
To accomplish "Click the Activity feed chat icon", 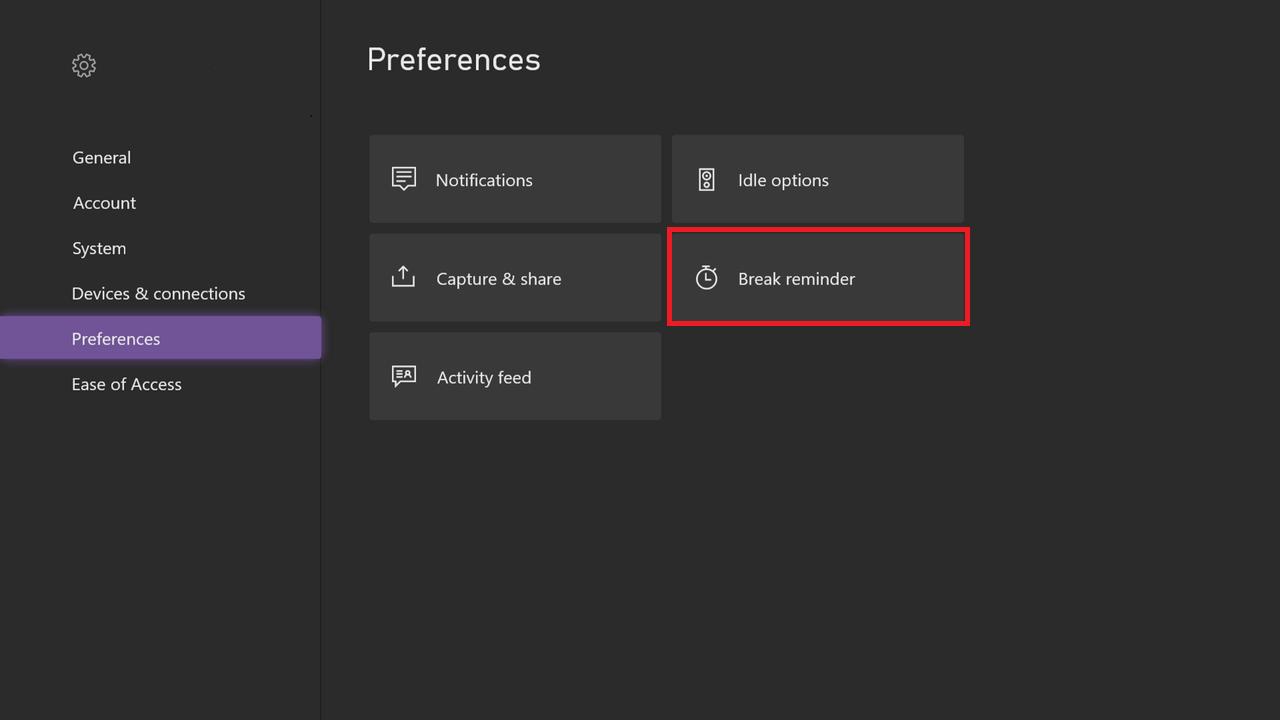I will [x=404, y=376].
